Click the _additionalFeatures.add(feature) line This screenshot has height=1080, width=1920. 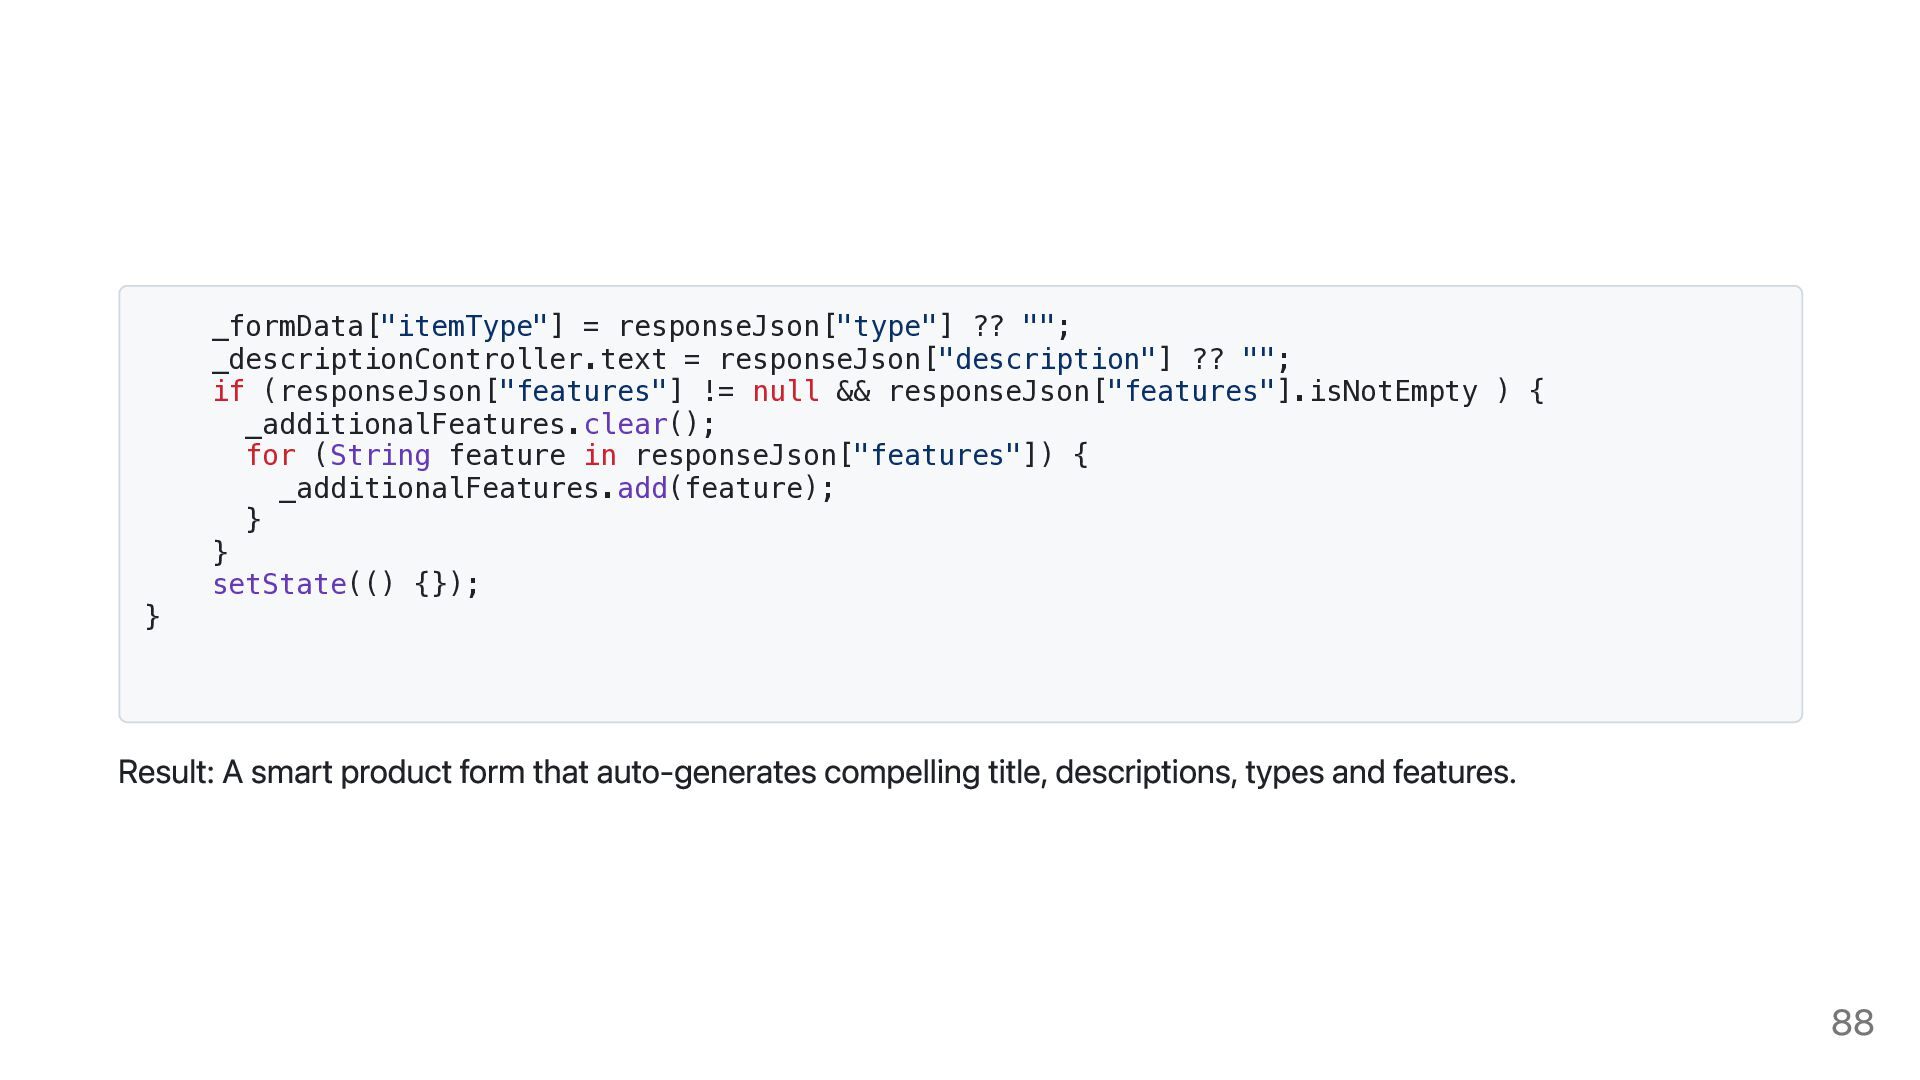(557, 488)
